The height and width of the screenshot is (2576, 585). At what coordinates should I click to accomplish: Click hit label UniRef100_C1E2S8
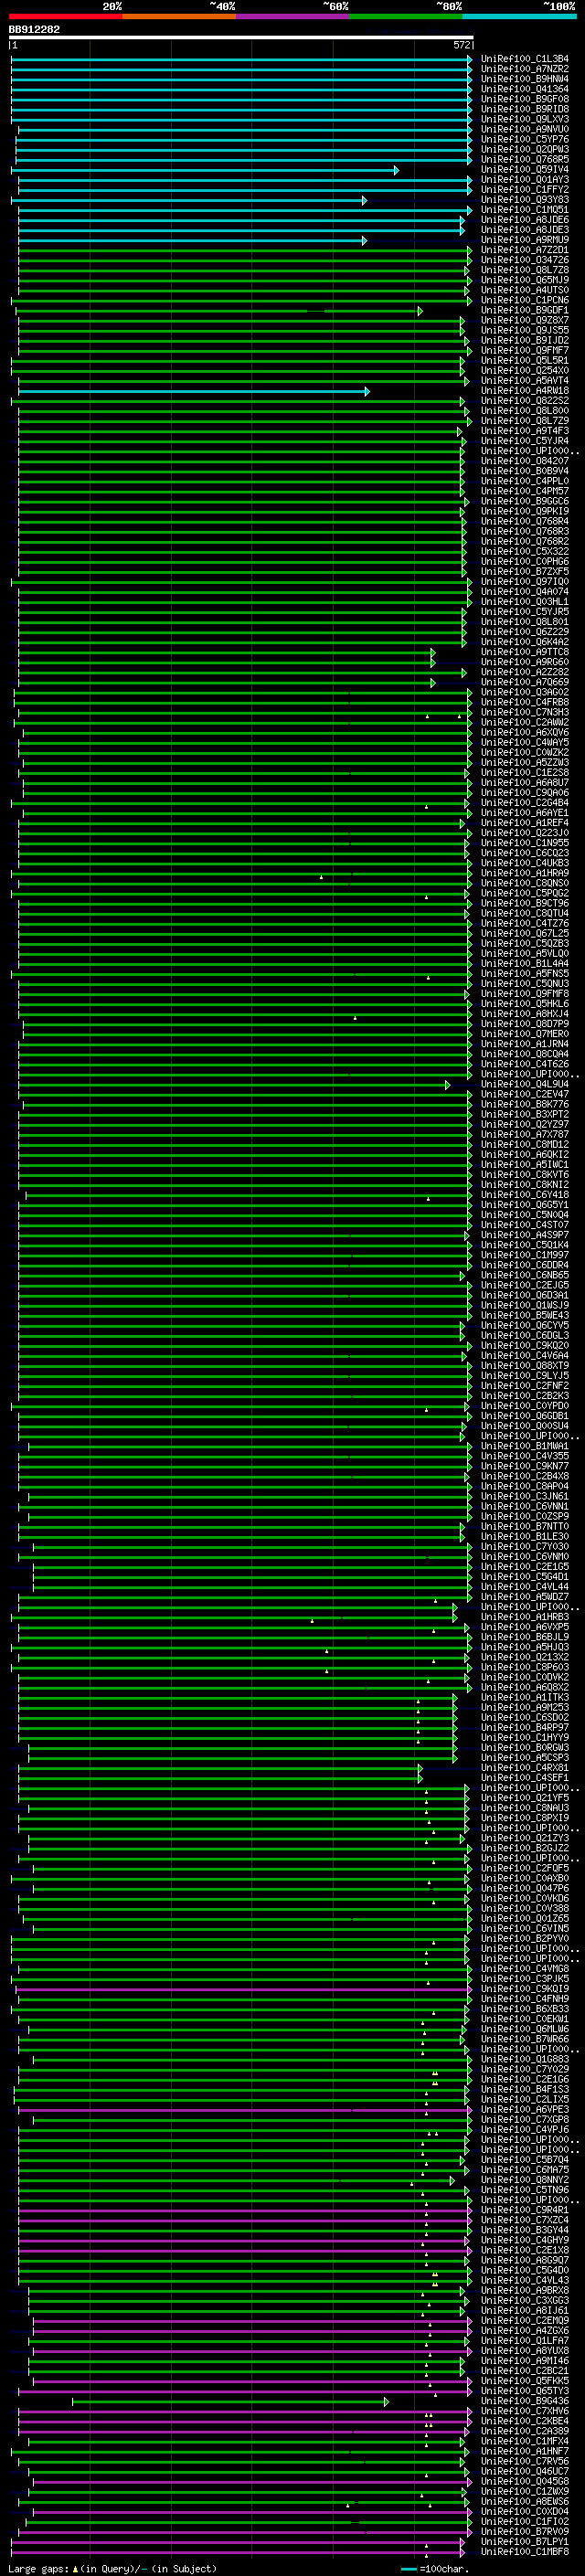[x=525, y=772]
